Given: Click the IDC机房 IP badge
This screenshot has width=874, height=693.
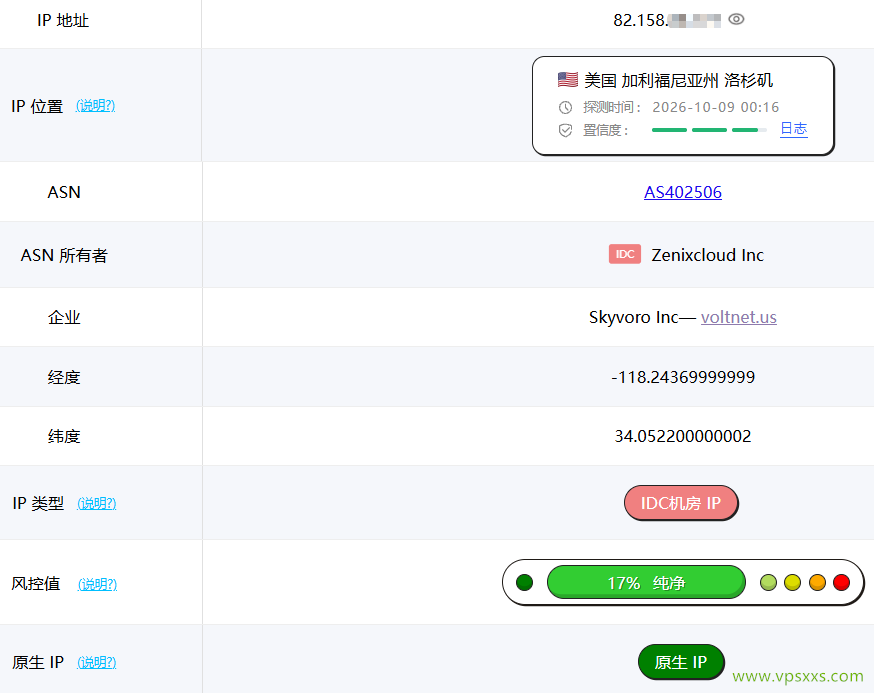Looking at the screenshot, I should [x=681, y=503].
